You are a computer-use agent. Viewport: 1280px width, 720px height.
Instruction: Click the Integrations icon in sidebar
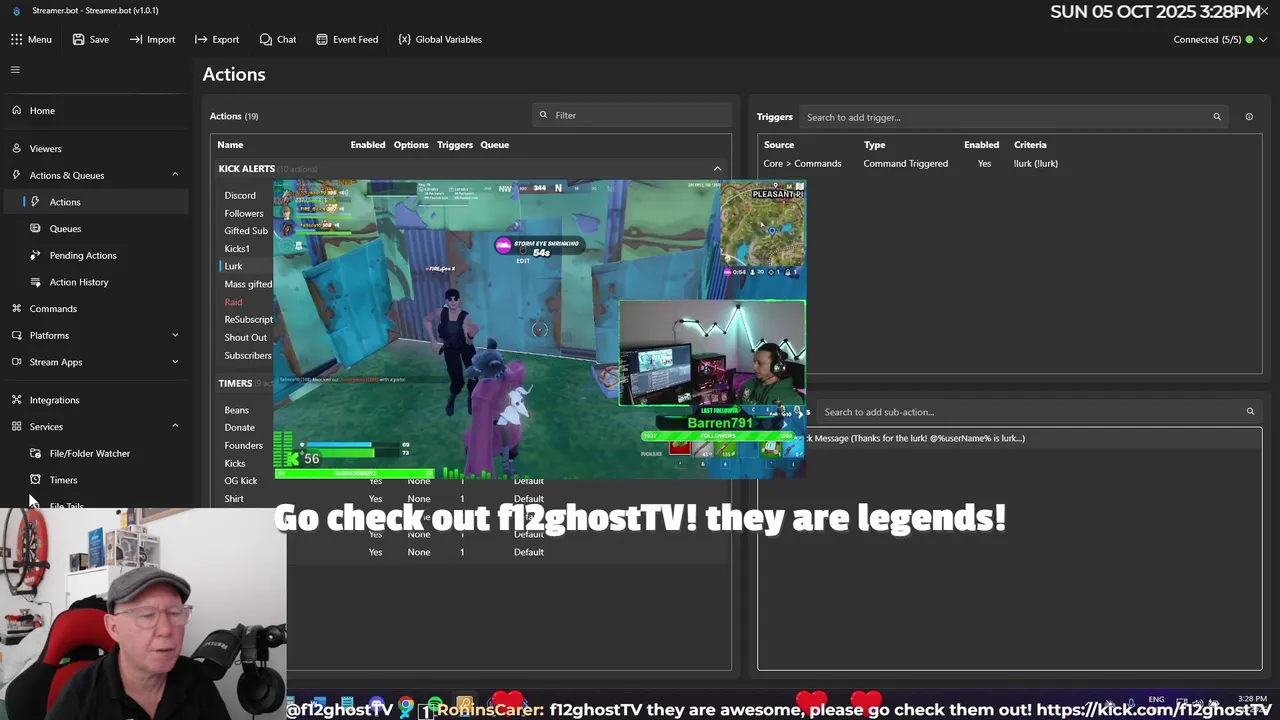pyautogui.click(x=16, y=400)
